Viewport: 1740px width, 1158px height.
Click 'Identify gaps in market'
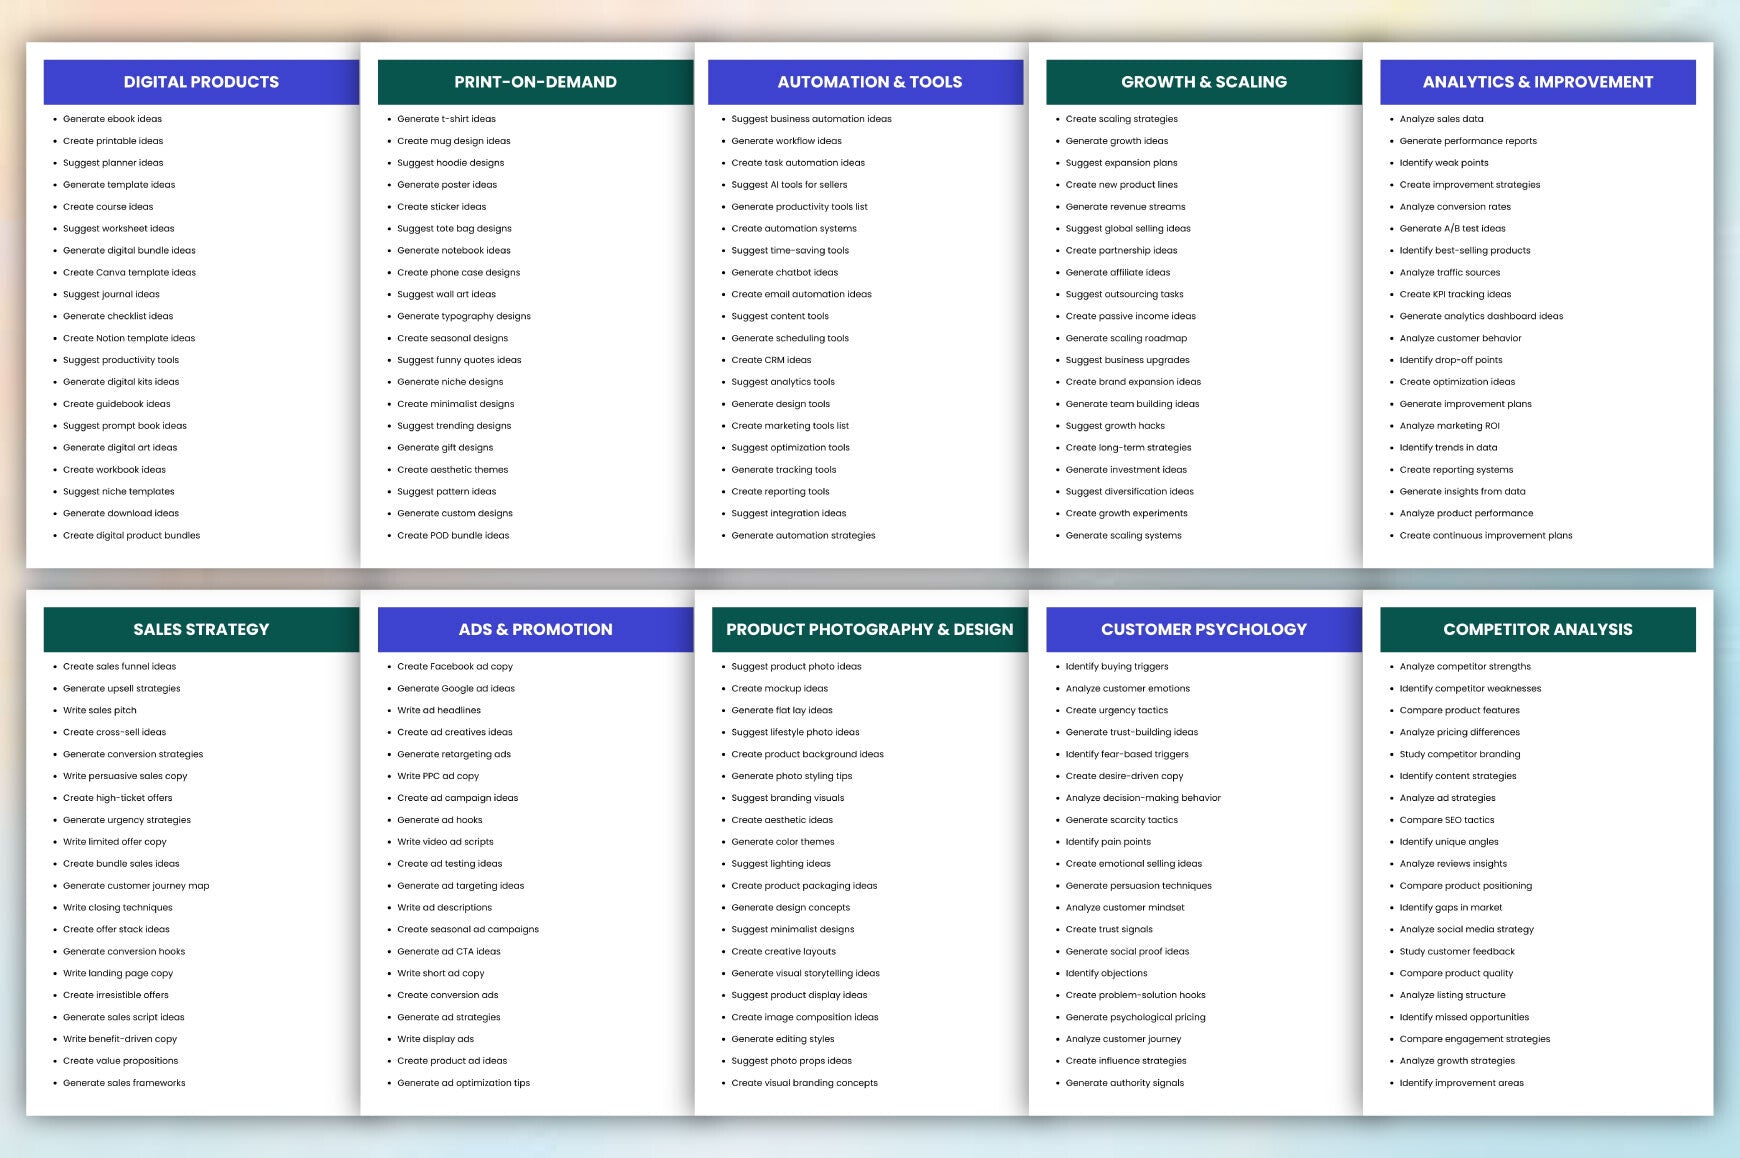coord(1451,908)
